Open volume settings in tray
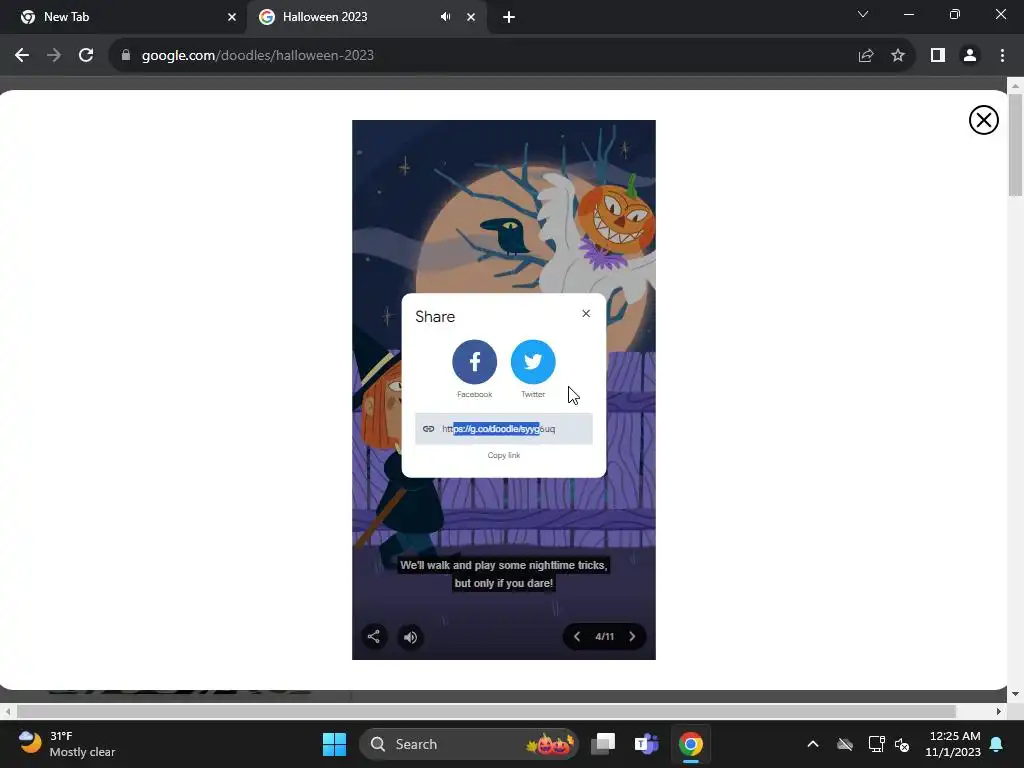This screenshot has width=1024, height=768. tap(902, 744)
